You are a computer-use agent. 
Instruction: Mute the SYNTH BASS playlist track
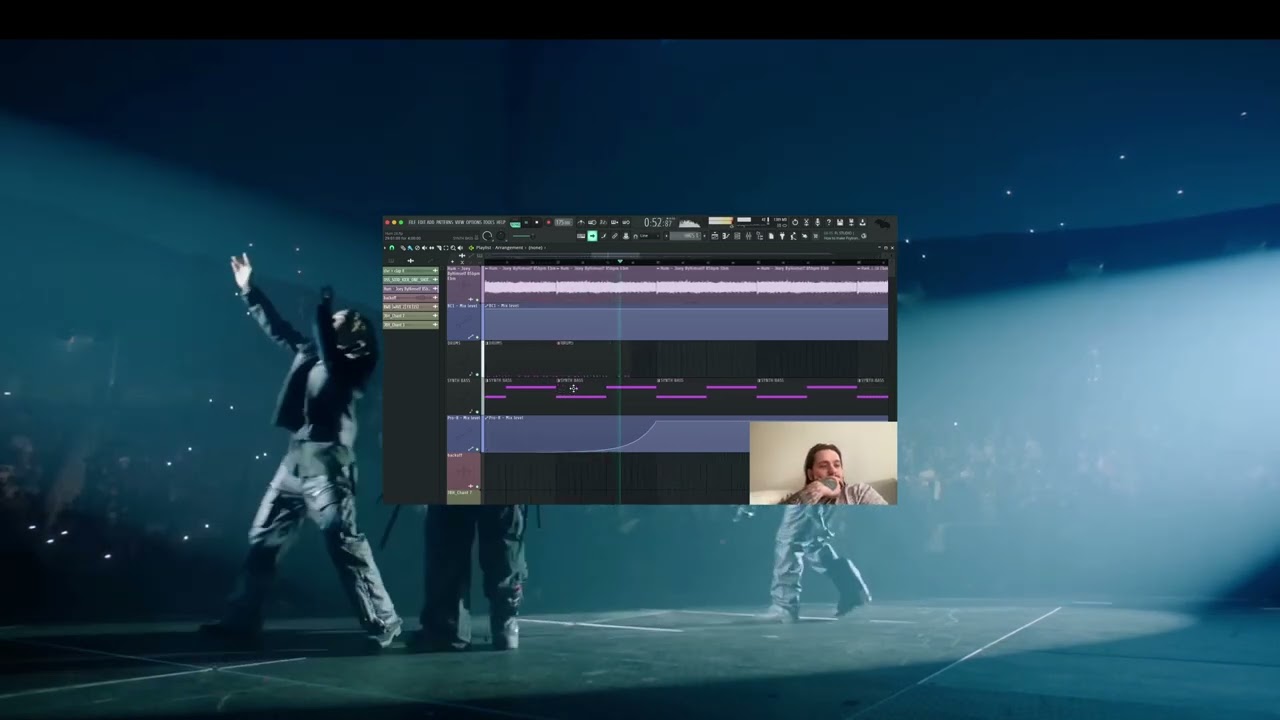(477, 412)
